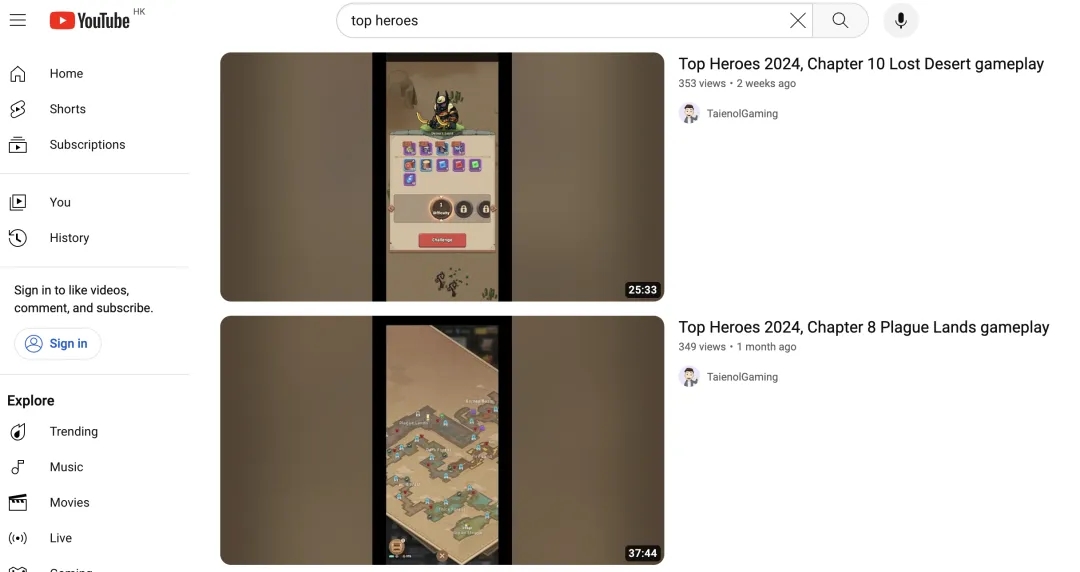Click the YouTube logo
The width and height of the screenshot is (1080, 572).
coord(90,21)
